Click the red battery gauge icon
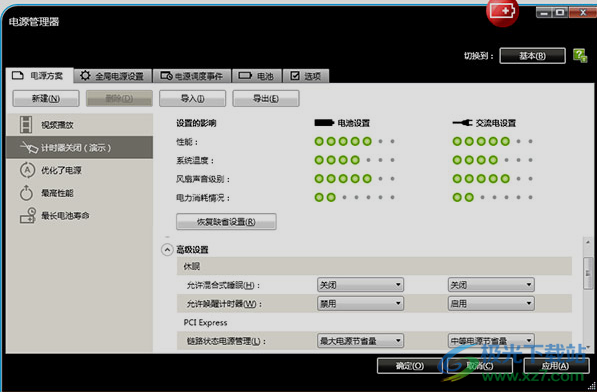Viewport: 597px width, 392px height. pos(503,11)
